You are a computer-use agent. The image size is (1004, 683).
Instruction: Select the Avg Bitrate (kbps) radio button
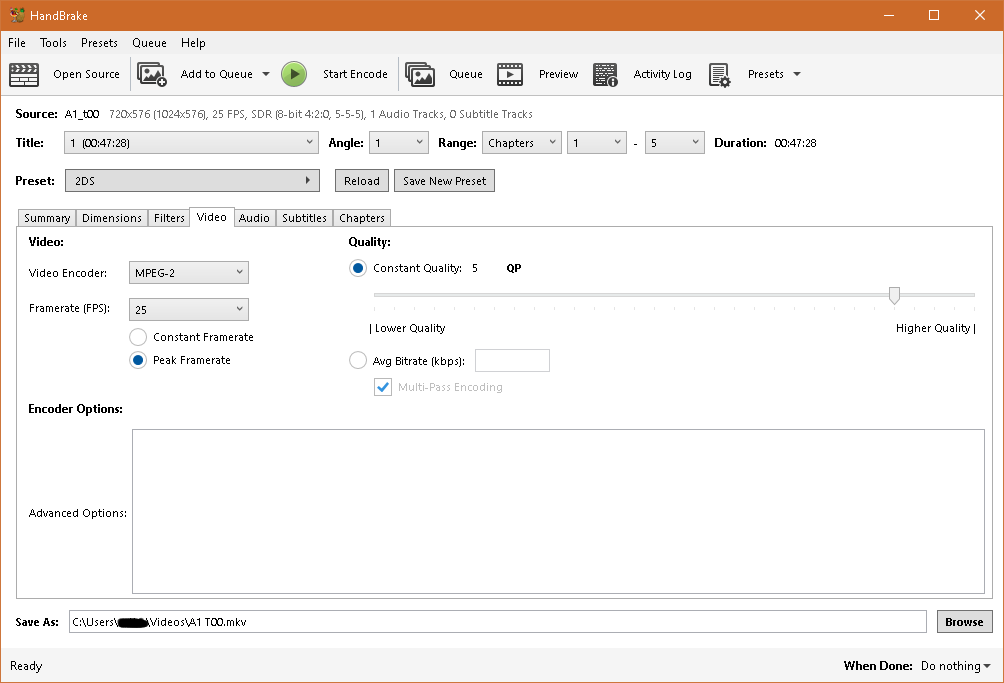(358, 360)
